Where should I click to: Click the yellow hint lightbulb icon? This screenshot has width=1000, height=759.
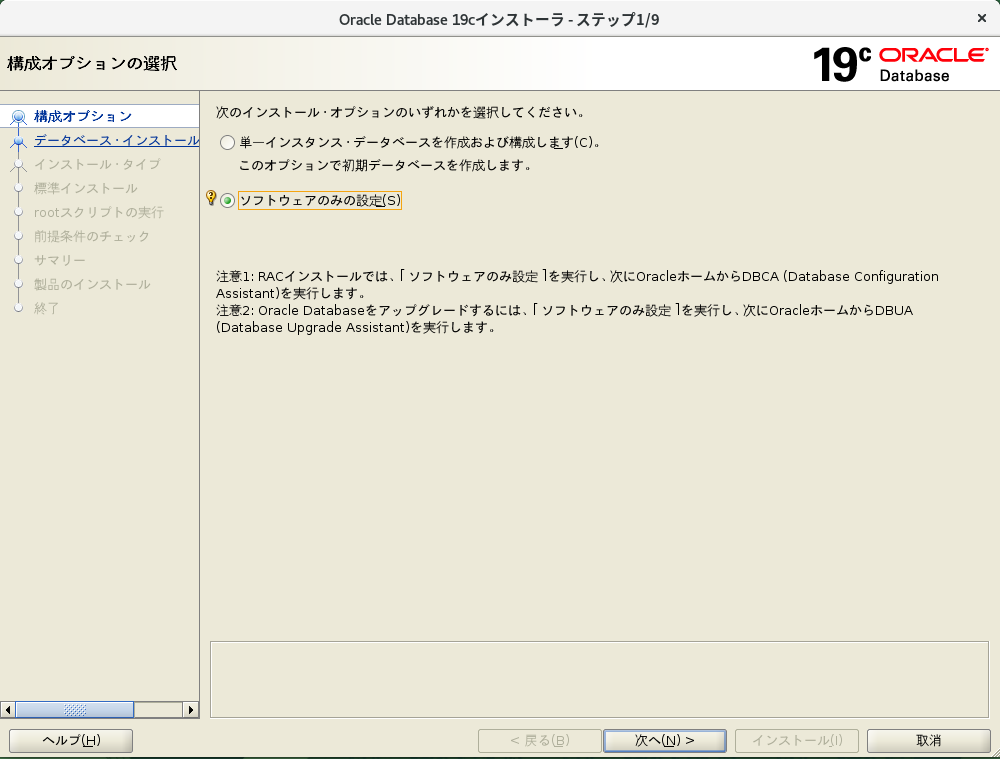(x=210, y=198)
